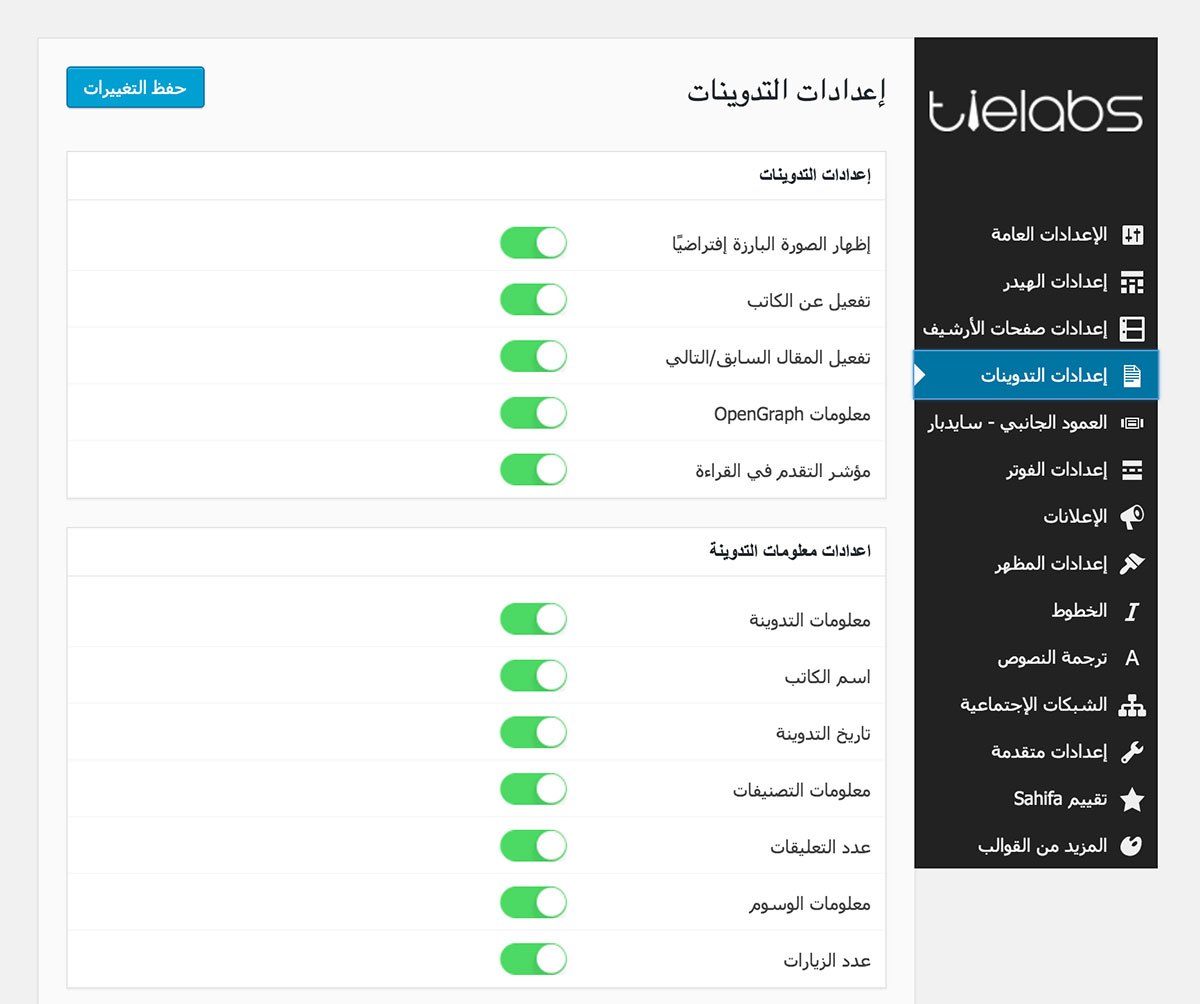Click the archive icon beside إعدادات صفحات الأرشيف

(x=1132, y=329)
